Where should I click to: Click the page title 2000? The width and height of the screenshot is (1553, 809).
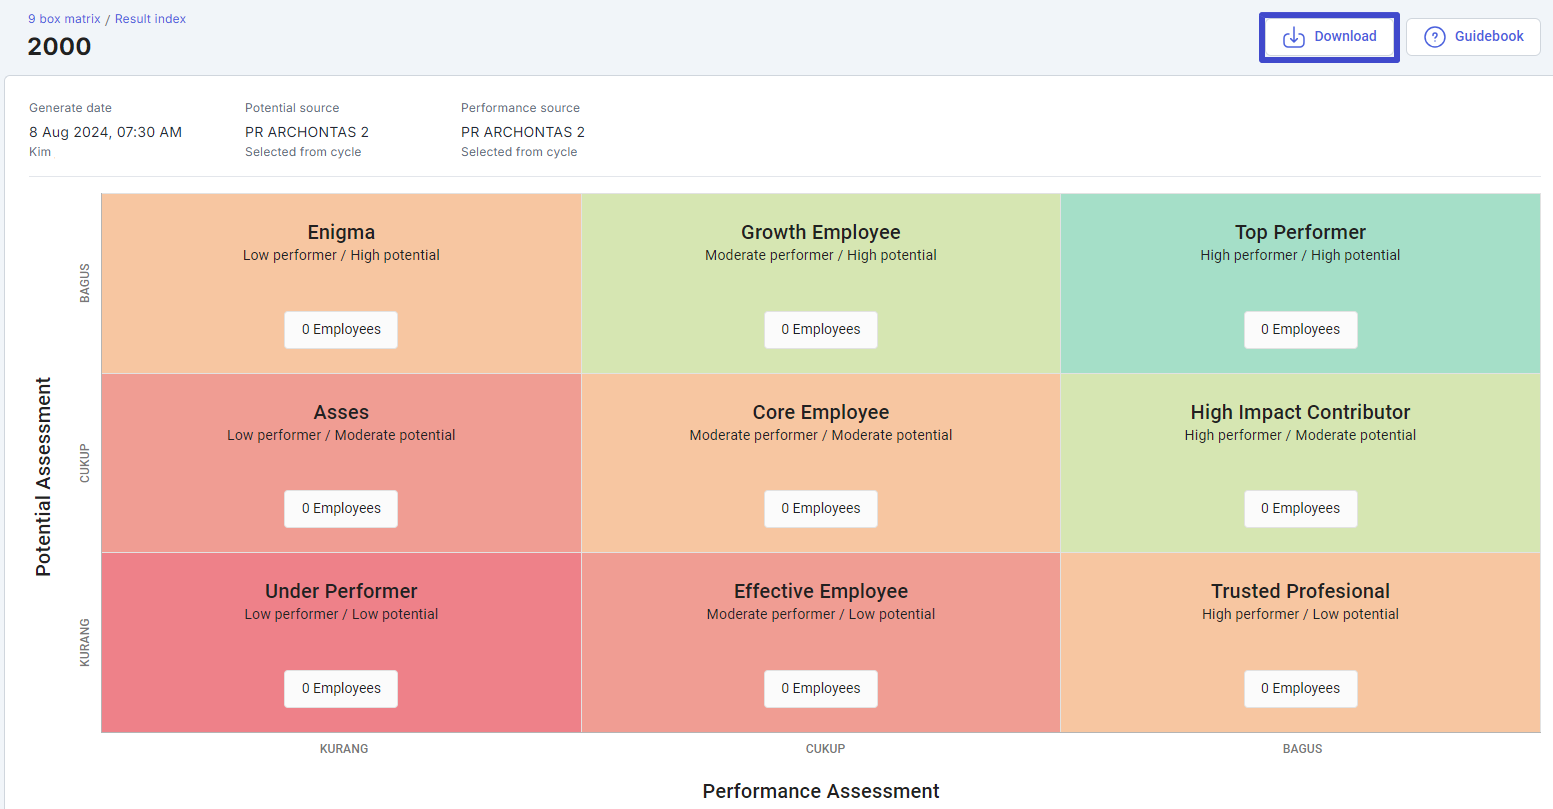[59, 47]
